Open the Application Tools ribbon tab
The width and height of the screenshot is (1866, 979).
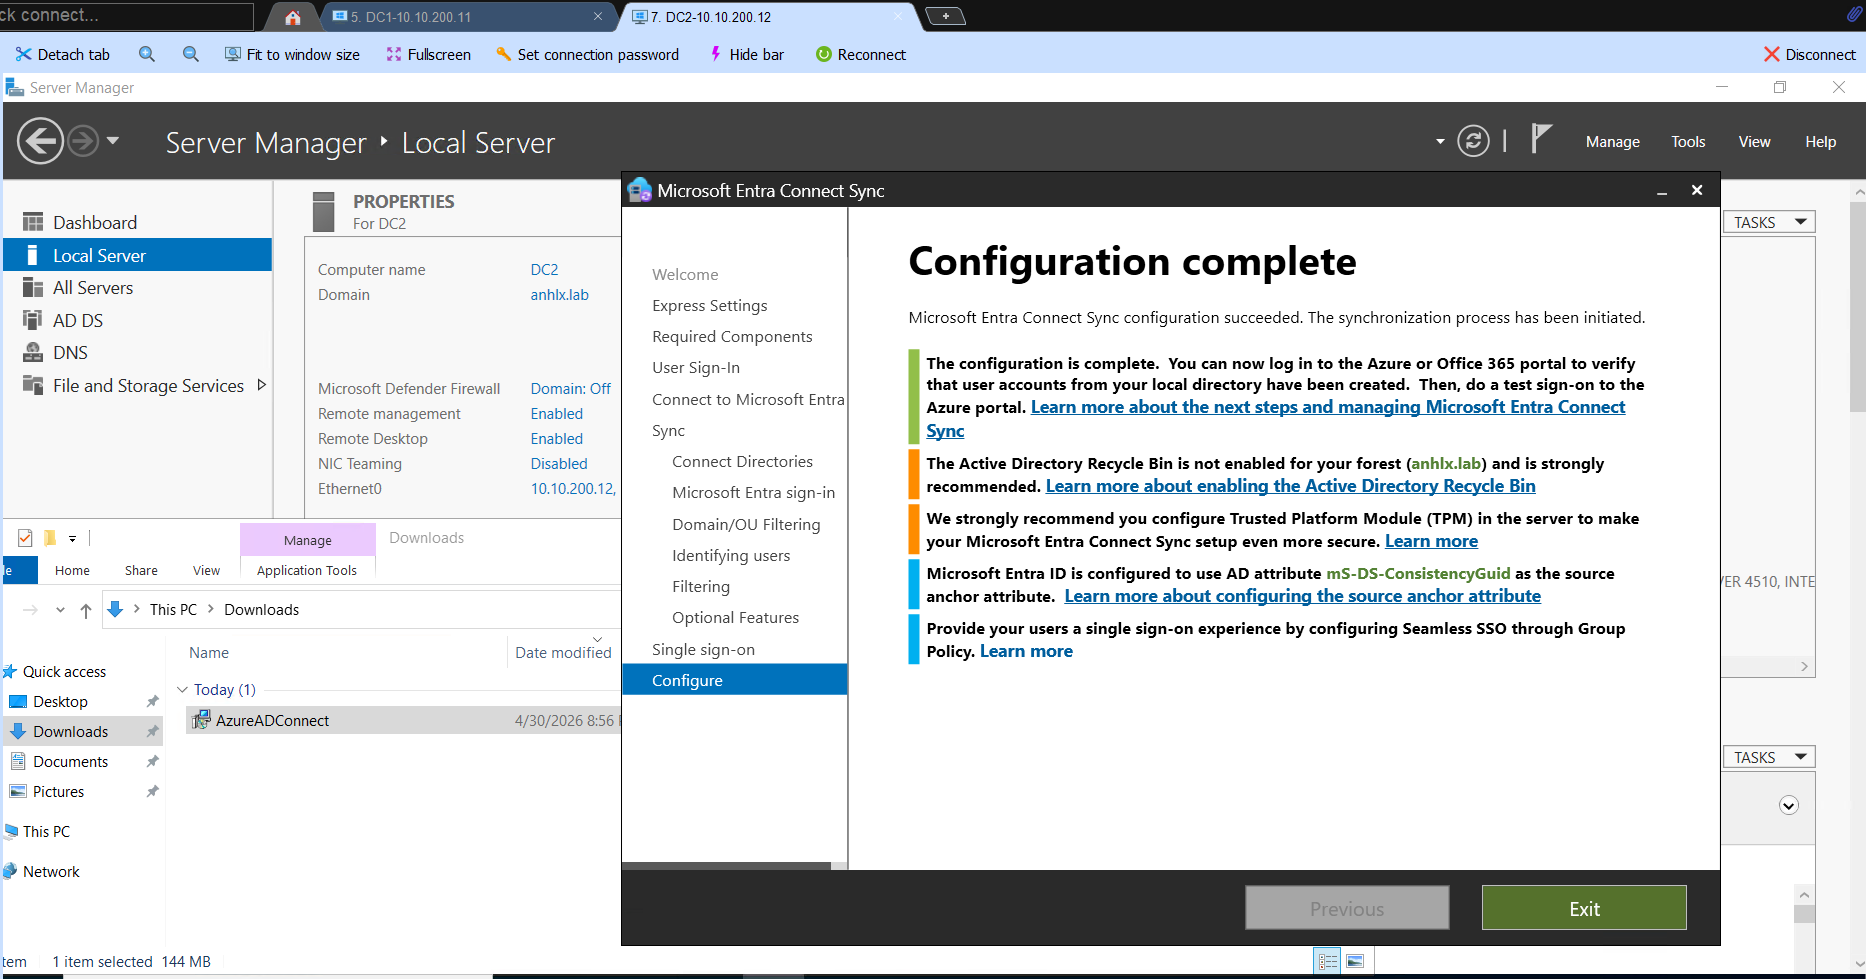(307, 570)
